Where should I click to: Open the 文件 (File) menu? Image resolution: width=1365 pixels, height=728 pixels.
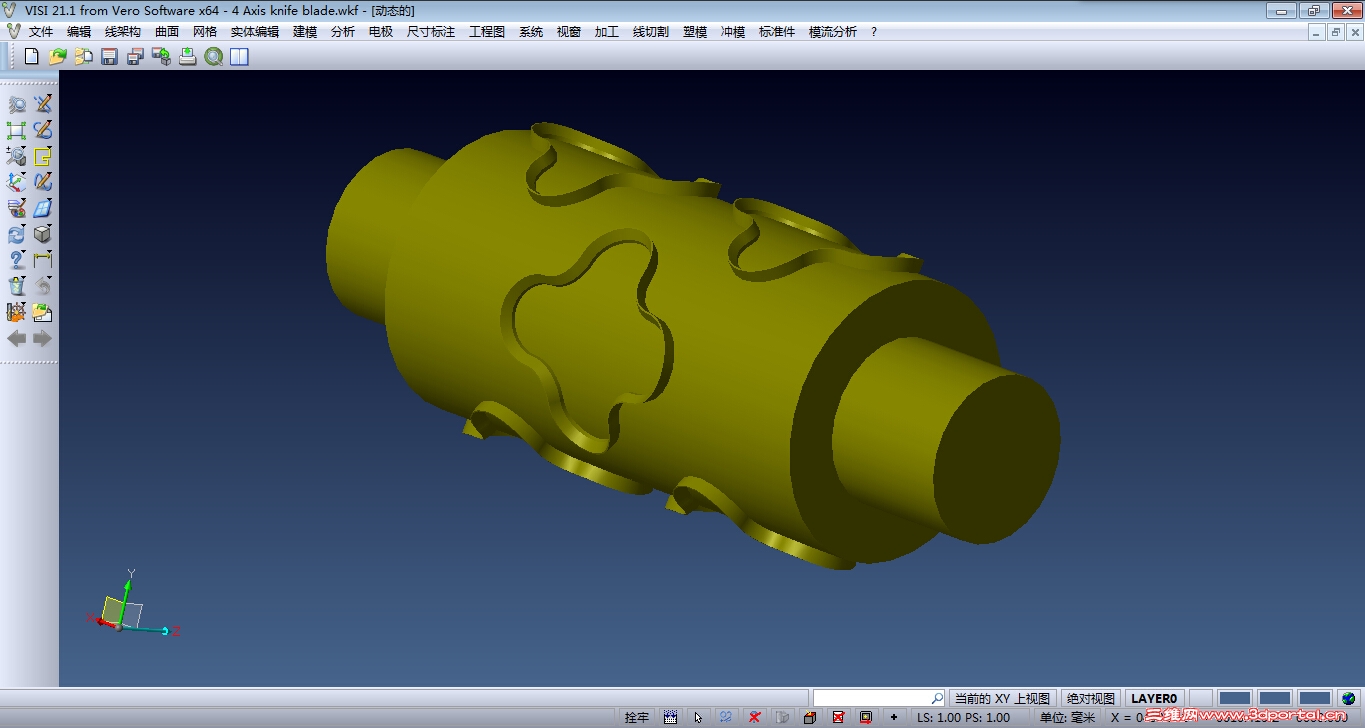41,32
